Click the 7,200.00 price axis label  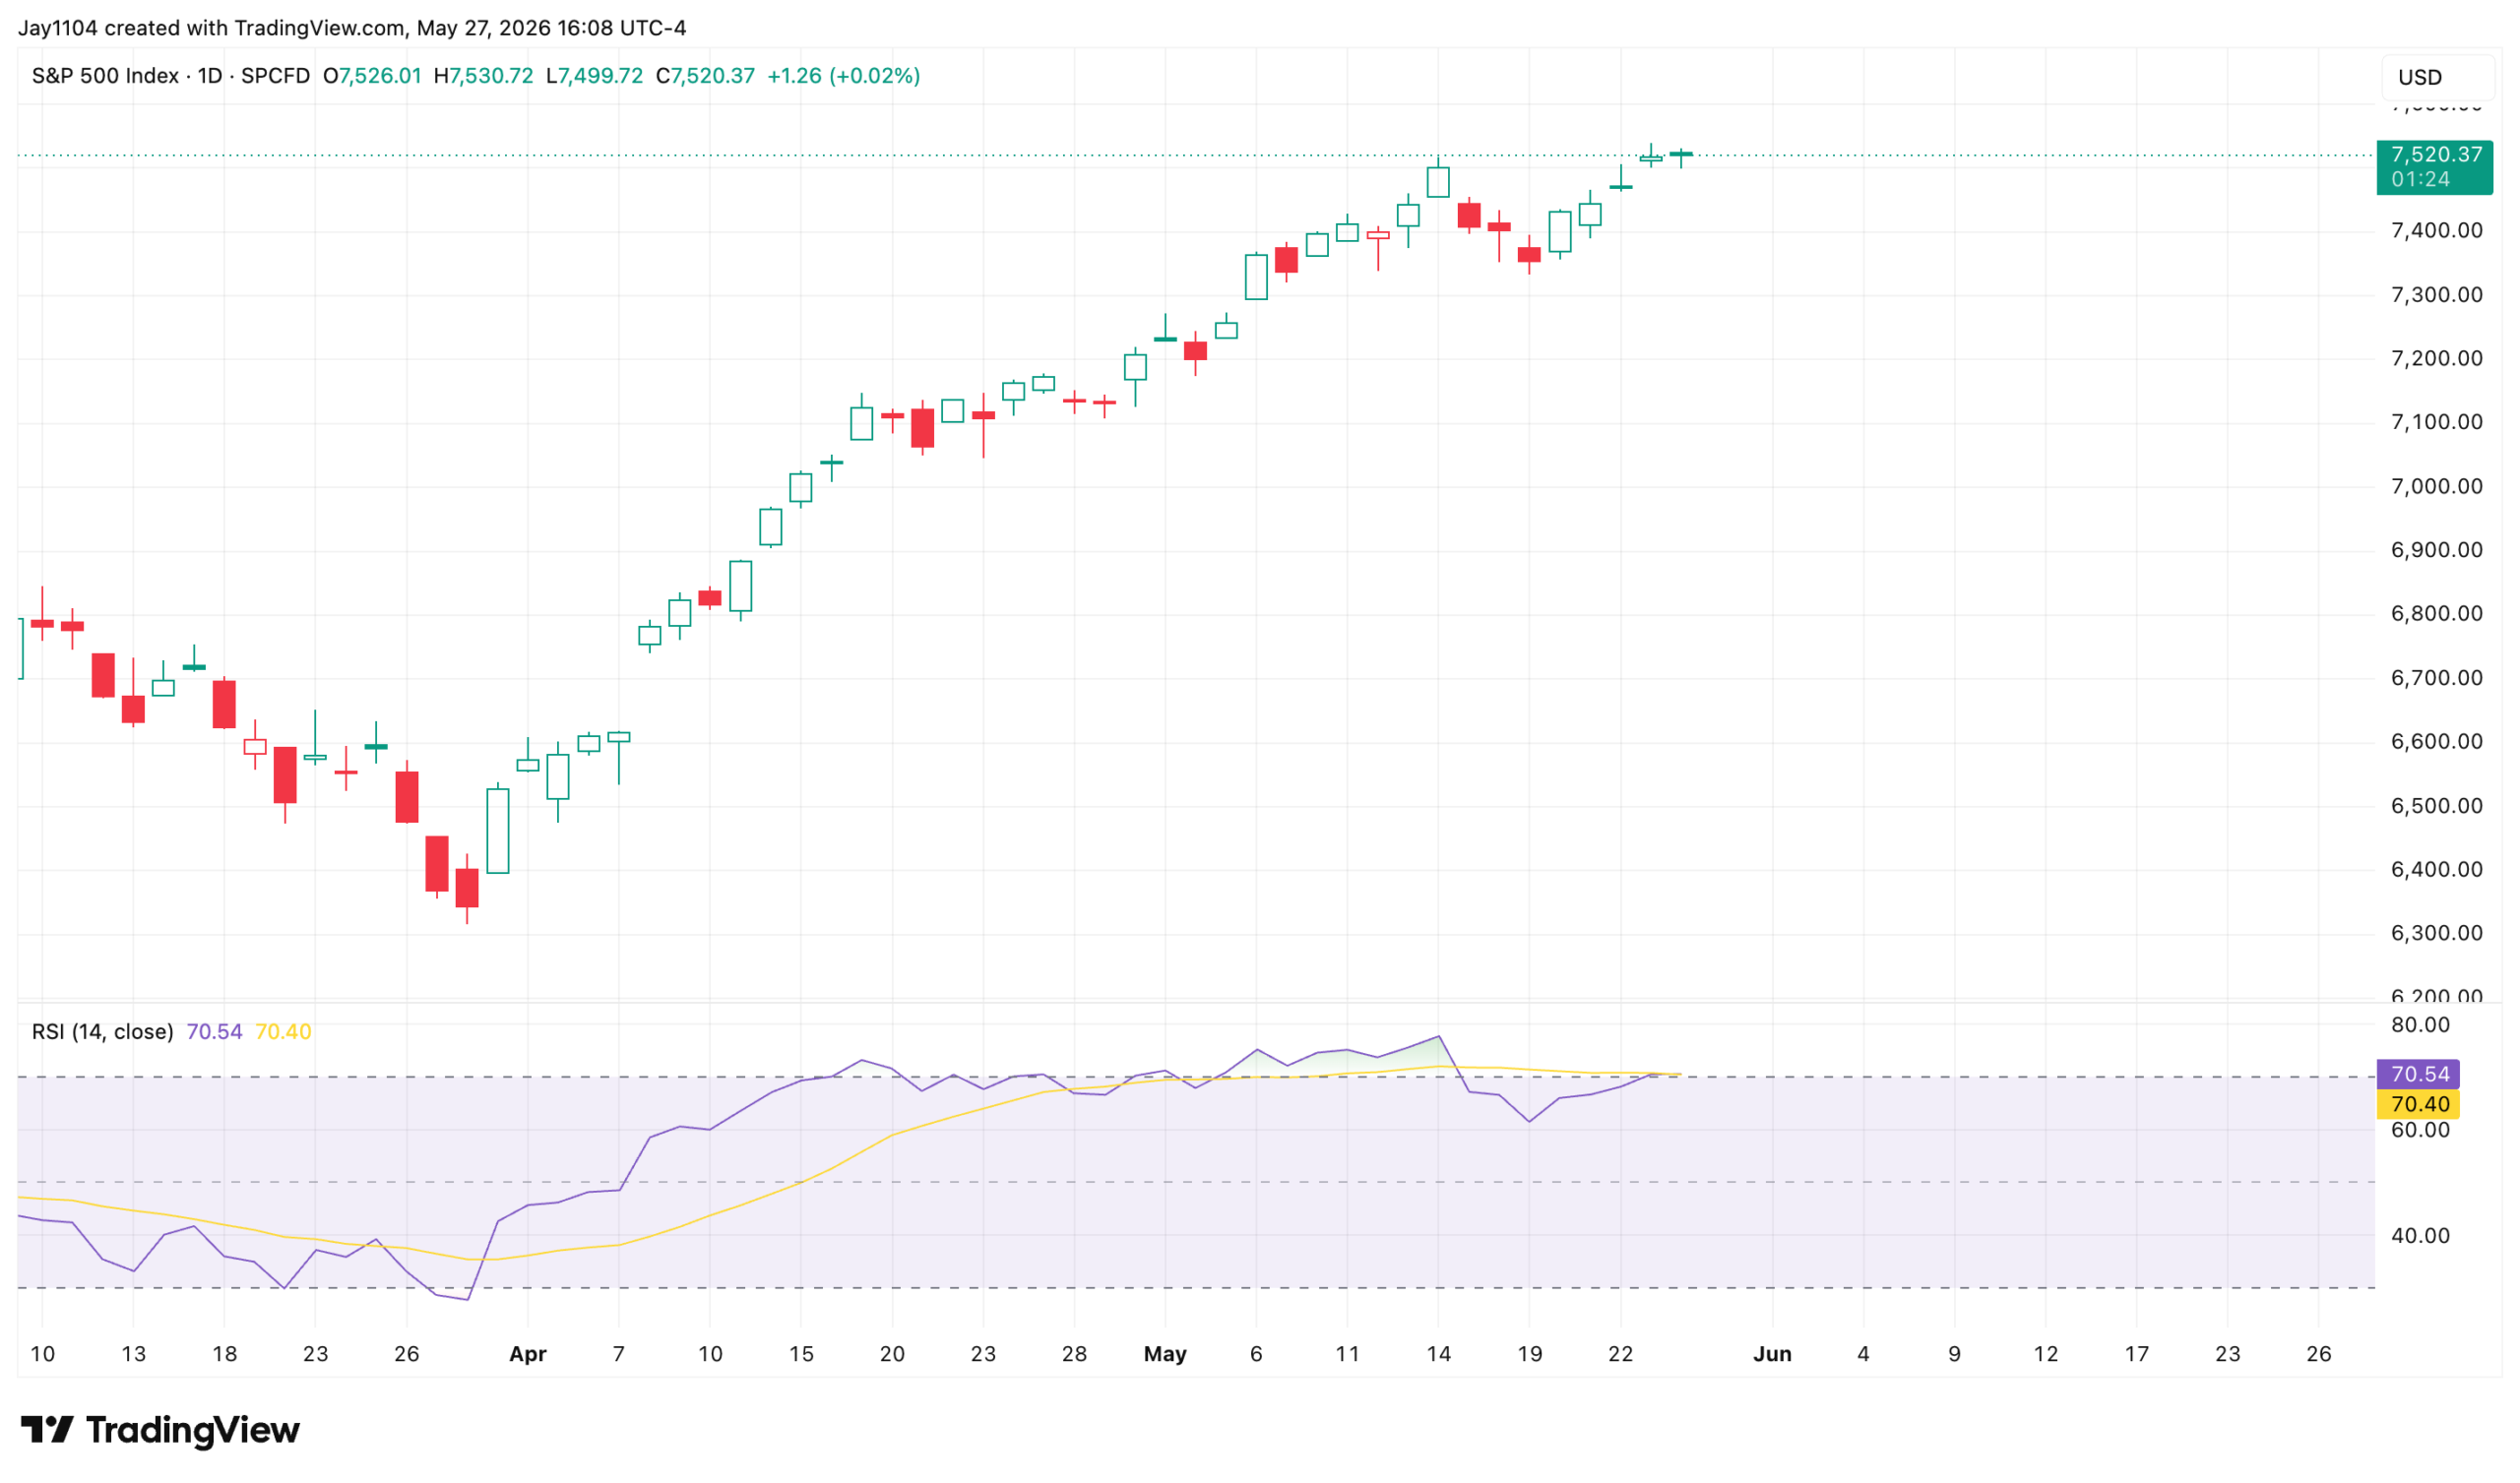[x=2436, y=359]
